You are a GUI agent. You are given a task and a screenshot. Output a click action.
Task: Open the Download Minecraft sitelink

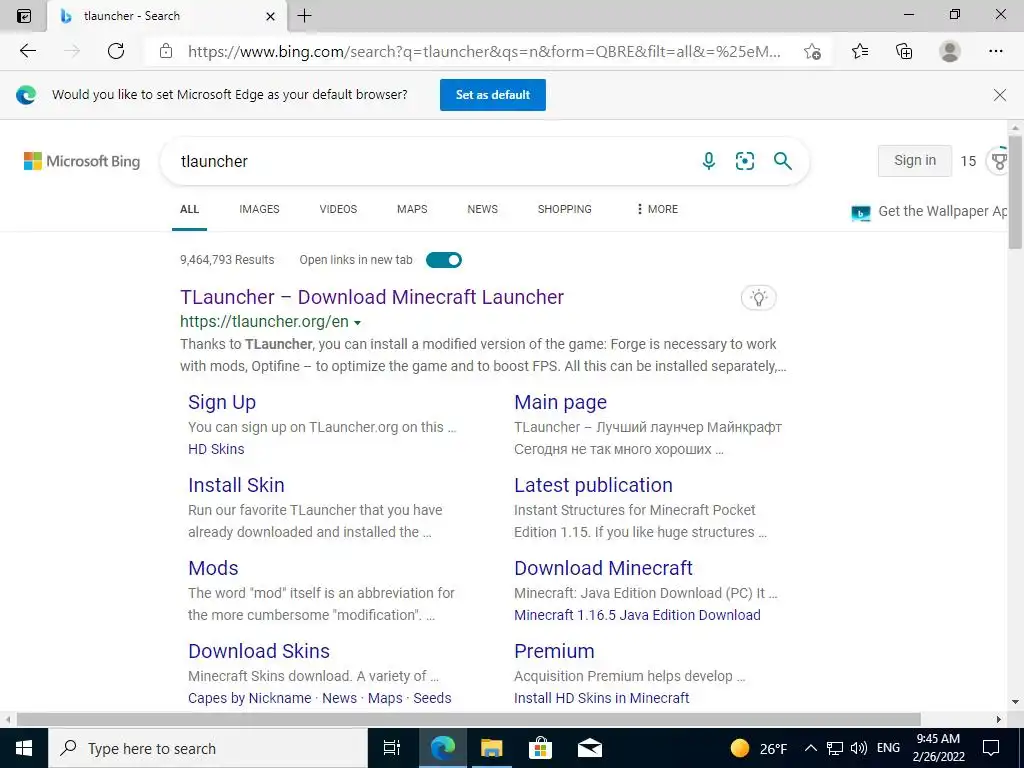(603, 568)
